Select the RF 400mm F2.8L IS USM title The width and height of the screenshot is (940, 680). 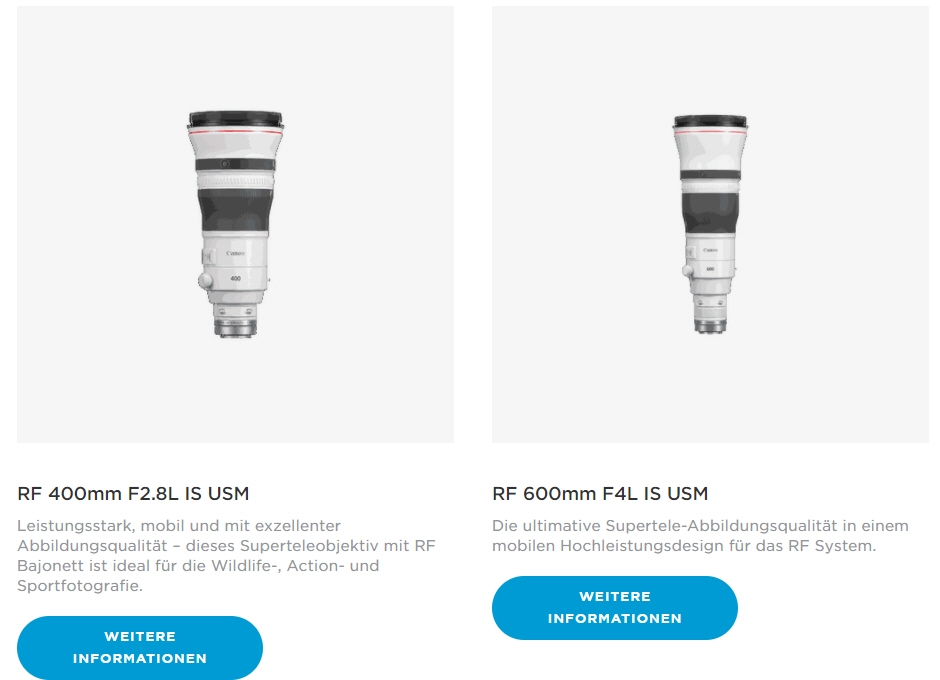click(133, 494)
